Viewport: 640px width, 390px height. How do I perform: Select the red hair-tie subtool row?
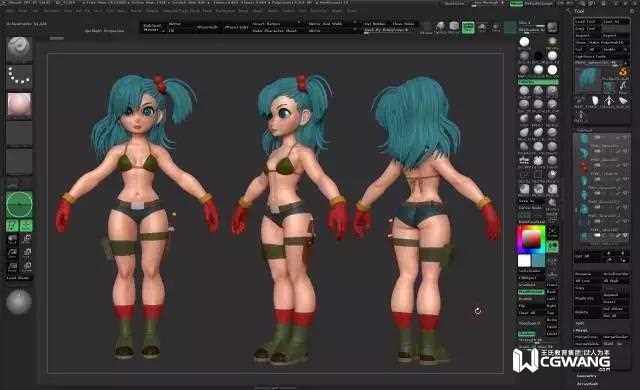(602, 166)
